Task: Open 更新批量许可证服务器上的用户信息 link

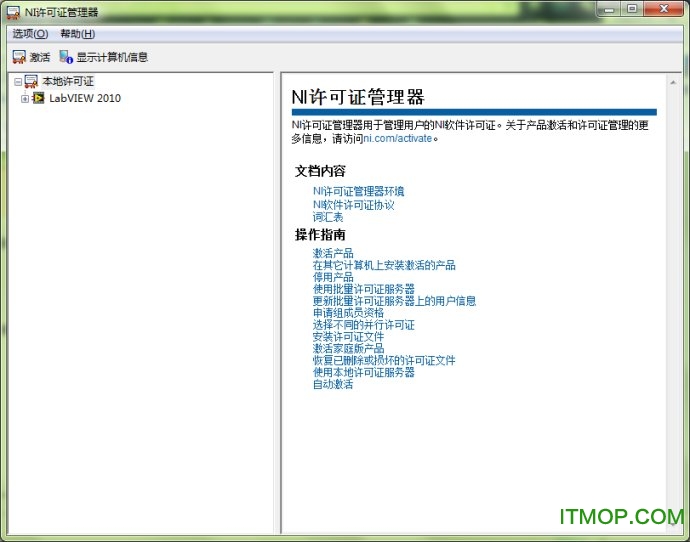Action: pos(394,301)
